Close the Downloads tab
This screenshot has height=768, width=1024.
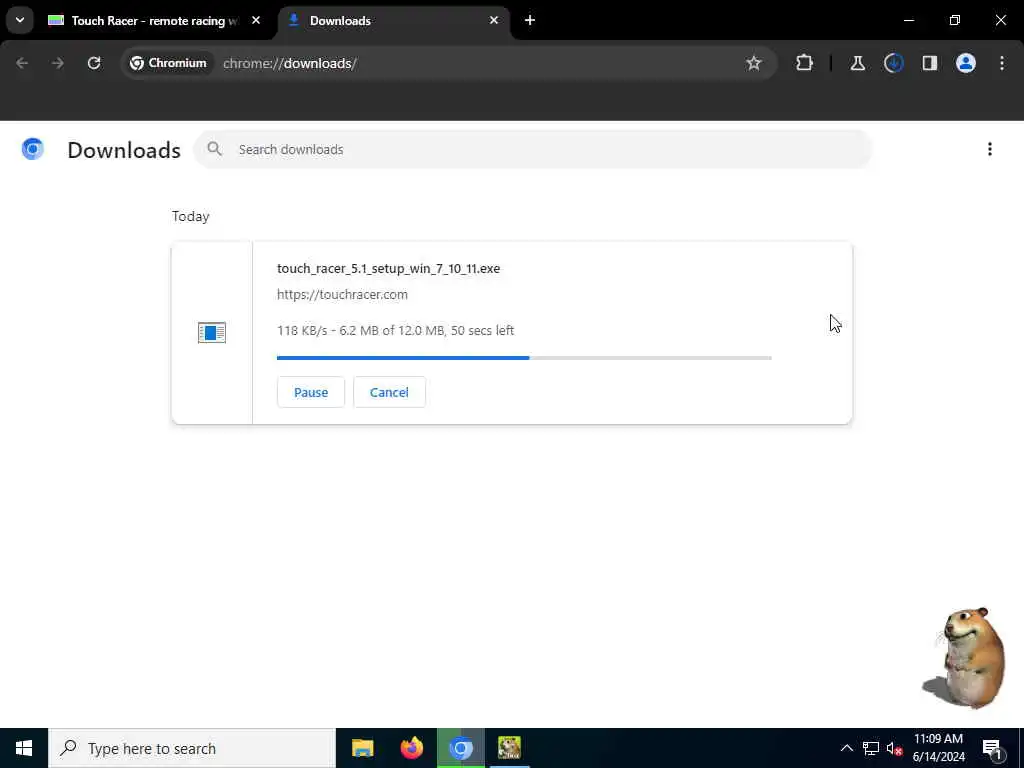pos(494,20)
